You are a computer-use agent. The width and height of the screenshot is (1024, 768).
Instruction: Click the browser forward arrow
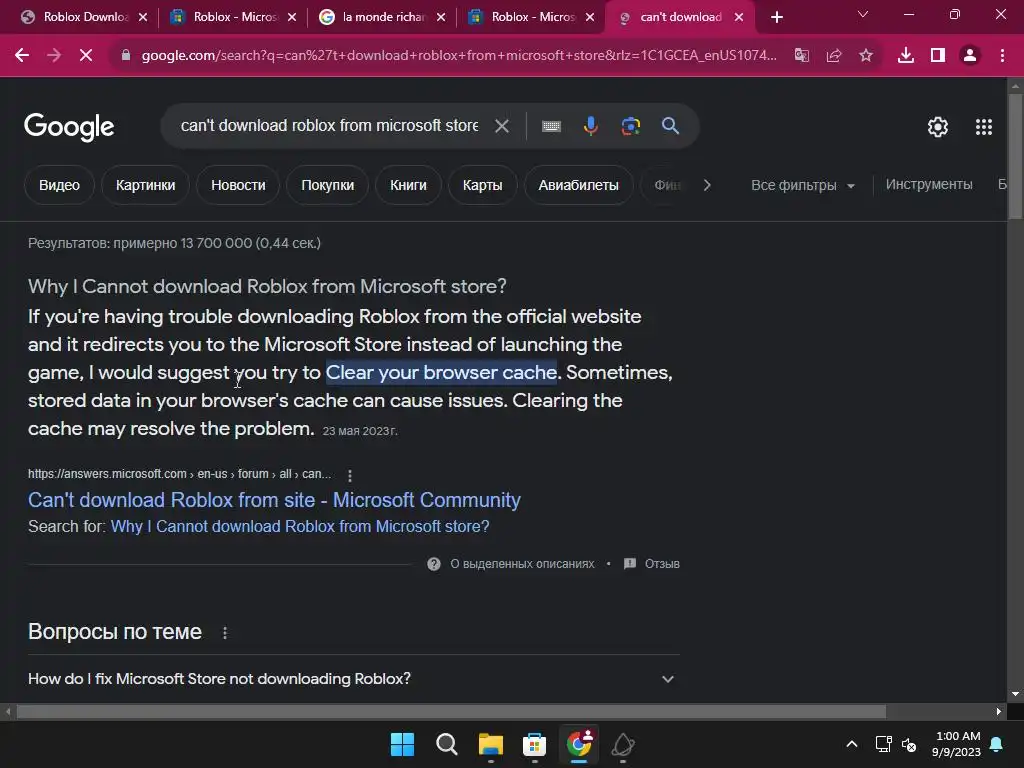tap(54, 56)
